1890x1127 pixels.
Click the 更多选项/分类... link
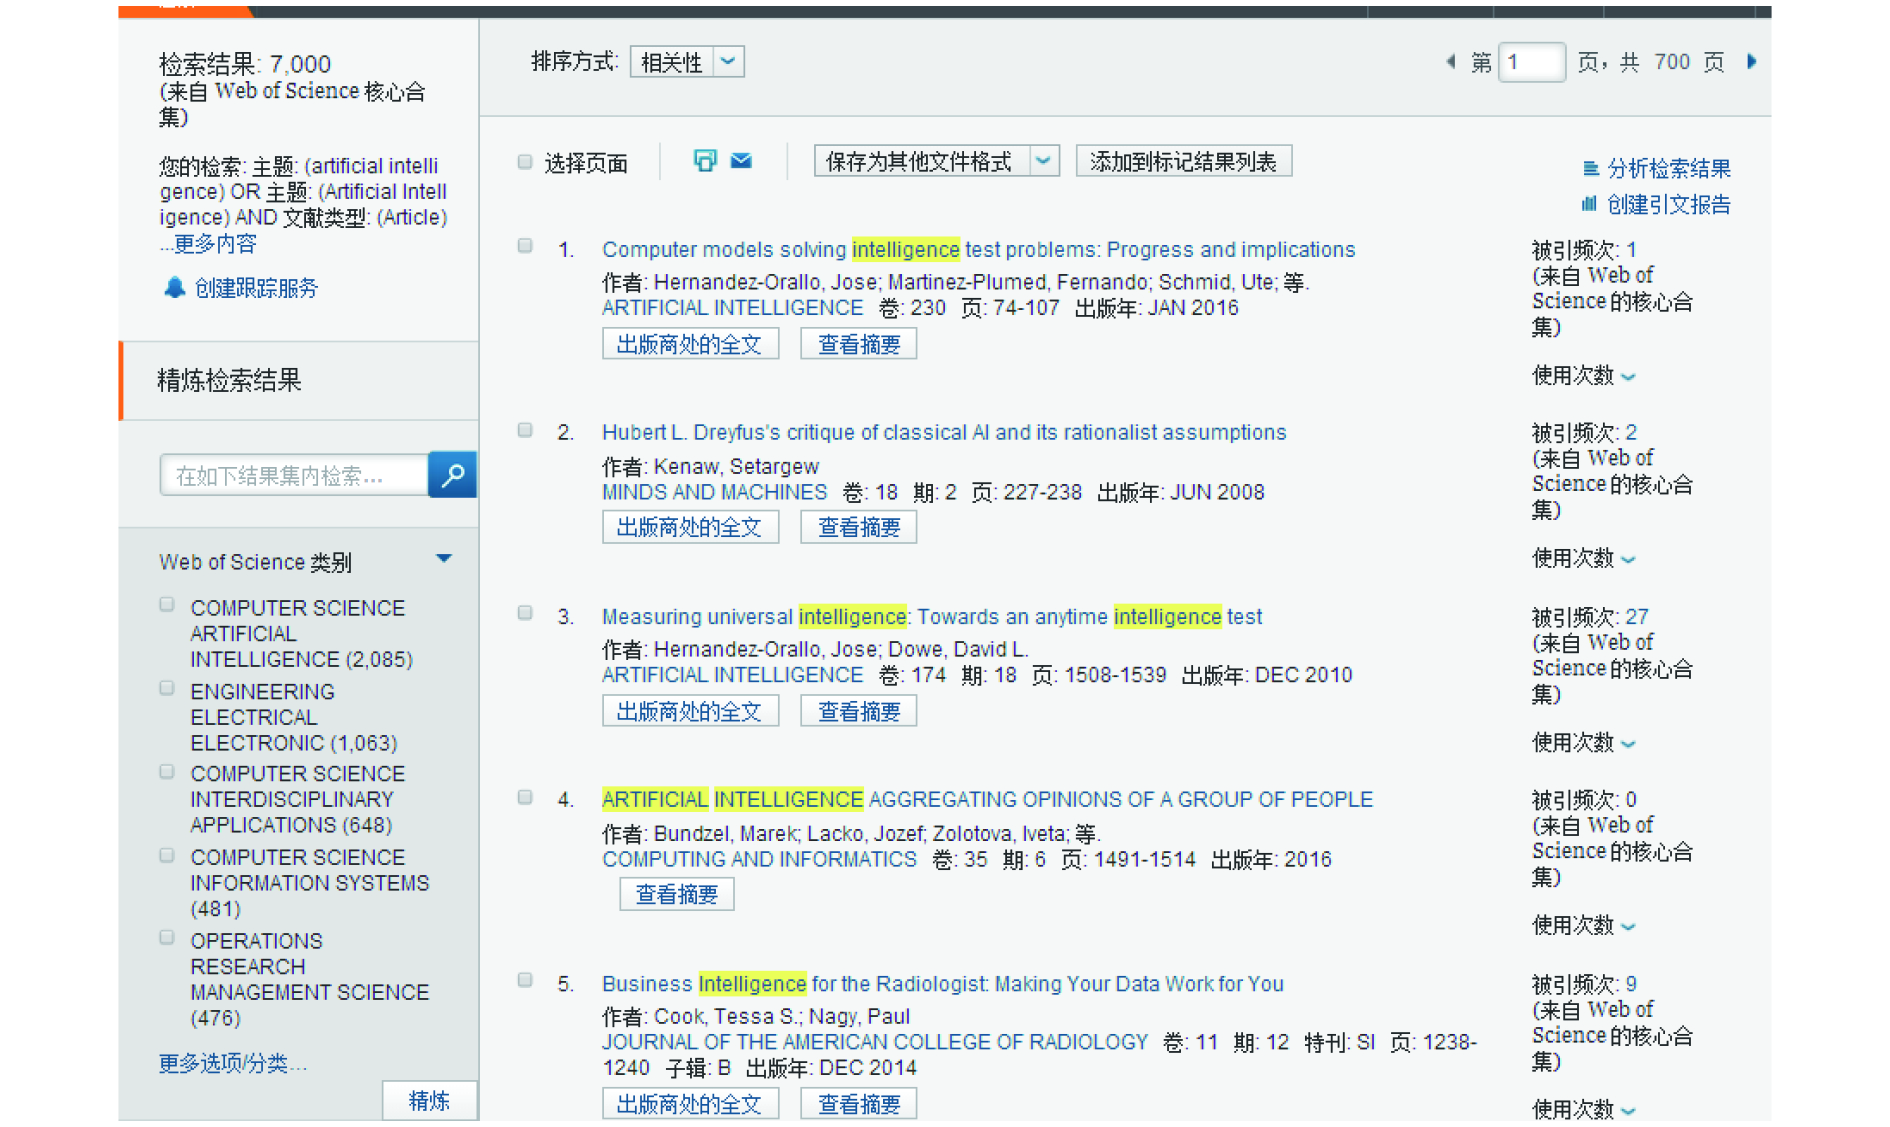(x=233, y=1063)
